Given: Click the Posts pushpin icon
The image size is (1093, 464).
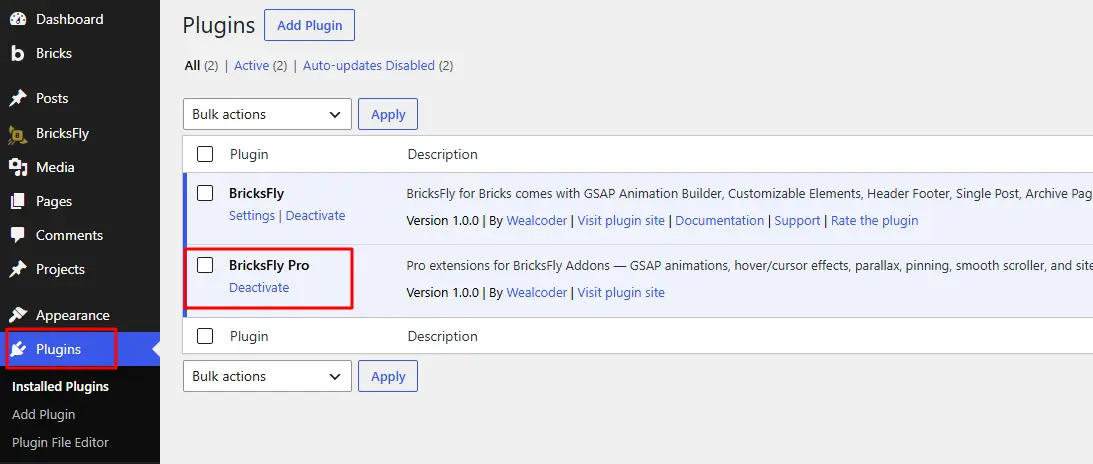Looking at the screenshot, I should [18, 98].
